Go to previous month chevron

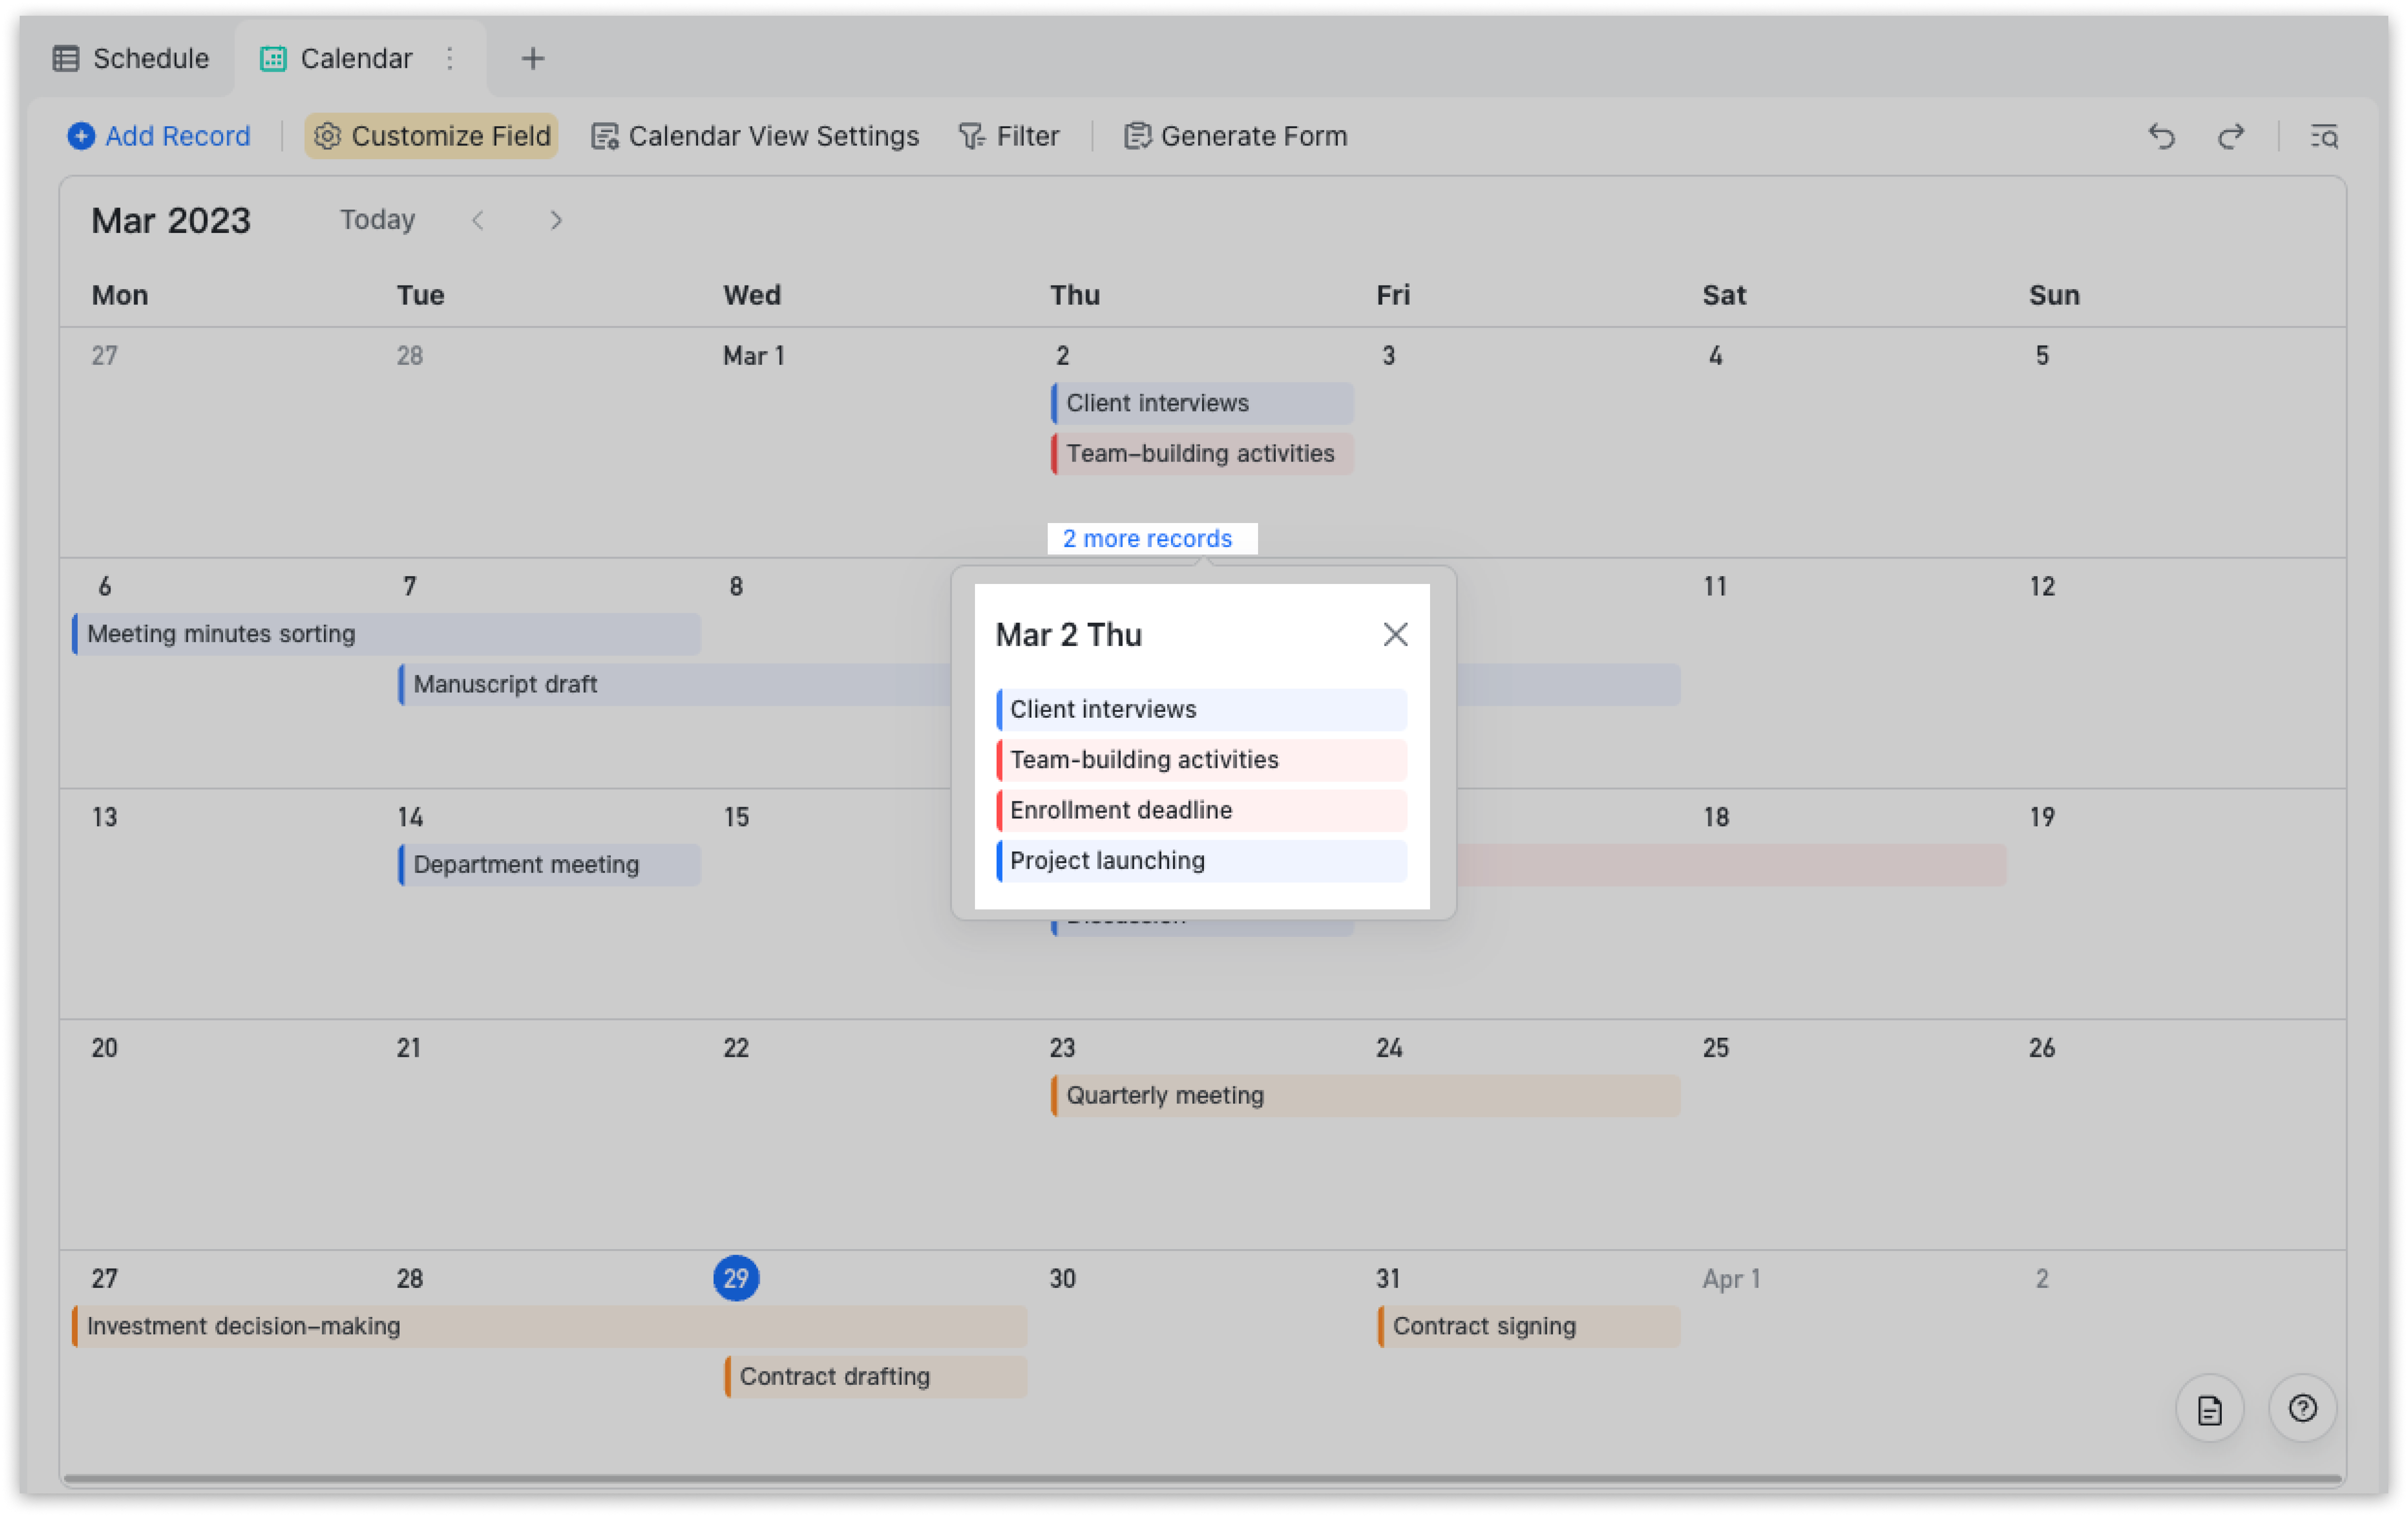click(x=478, y=220)
